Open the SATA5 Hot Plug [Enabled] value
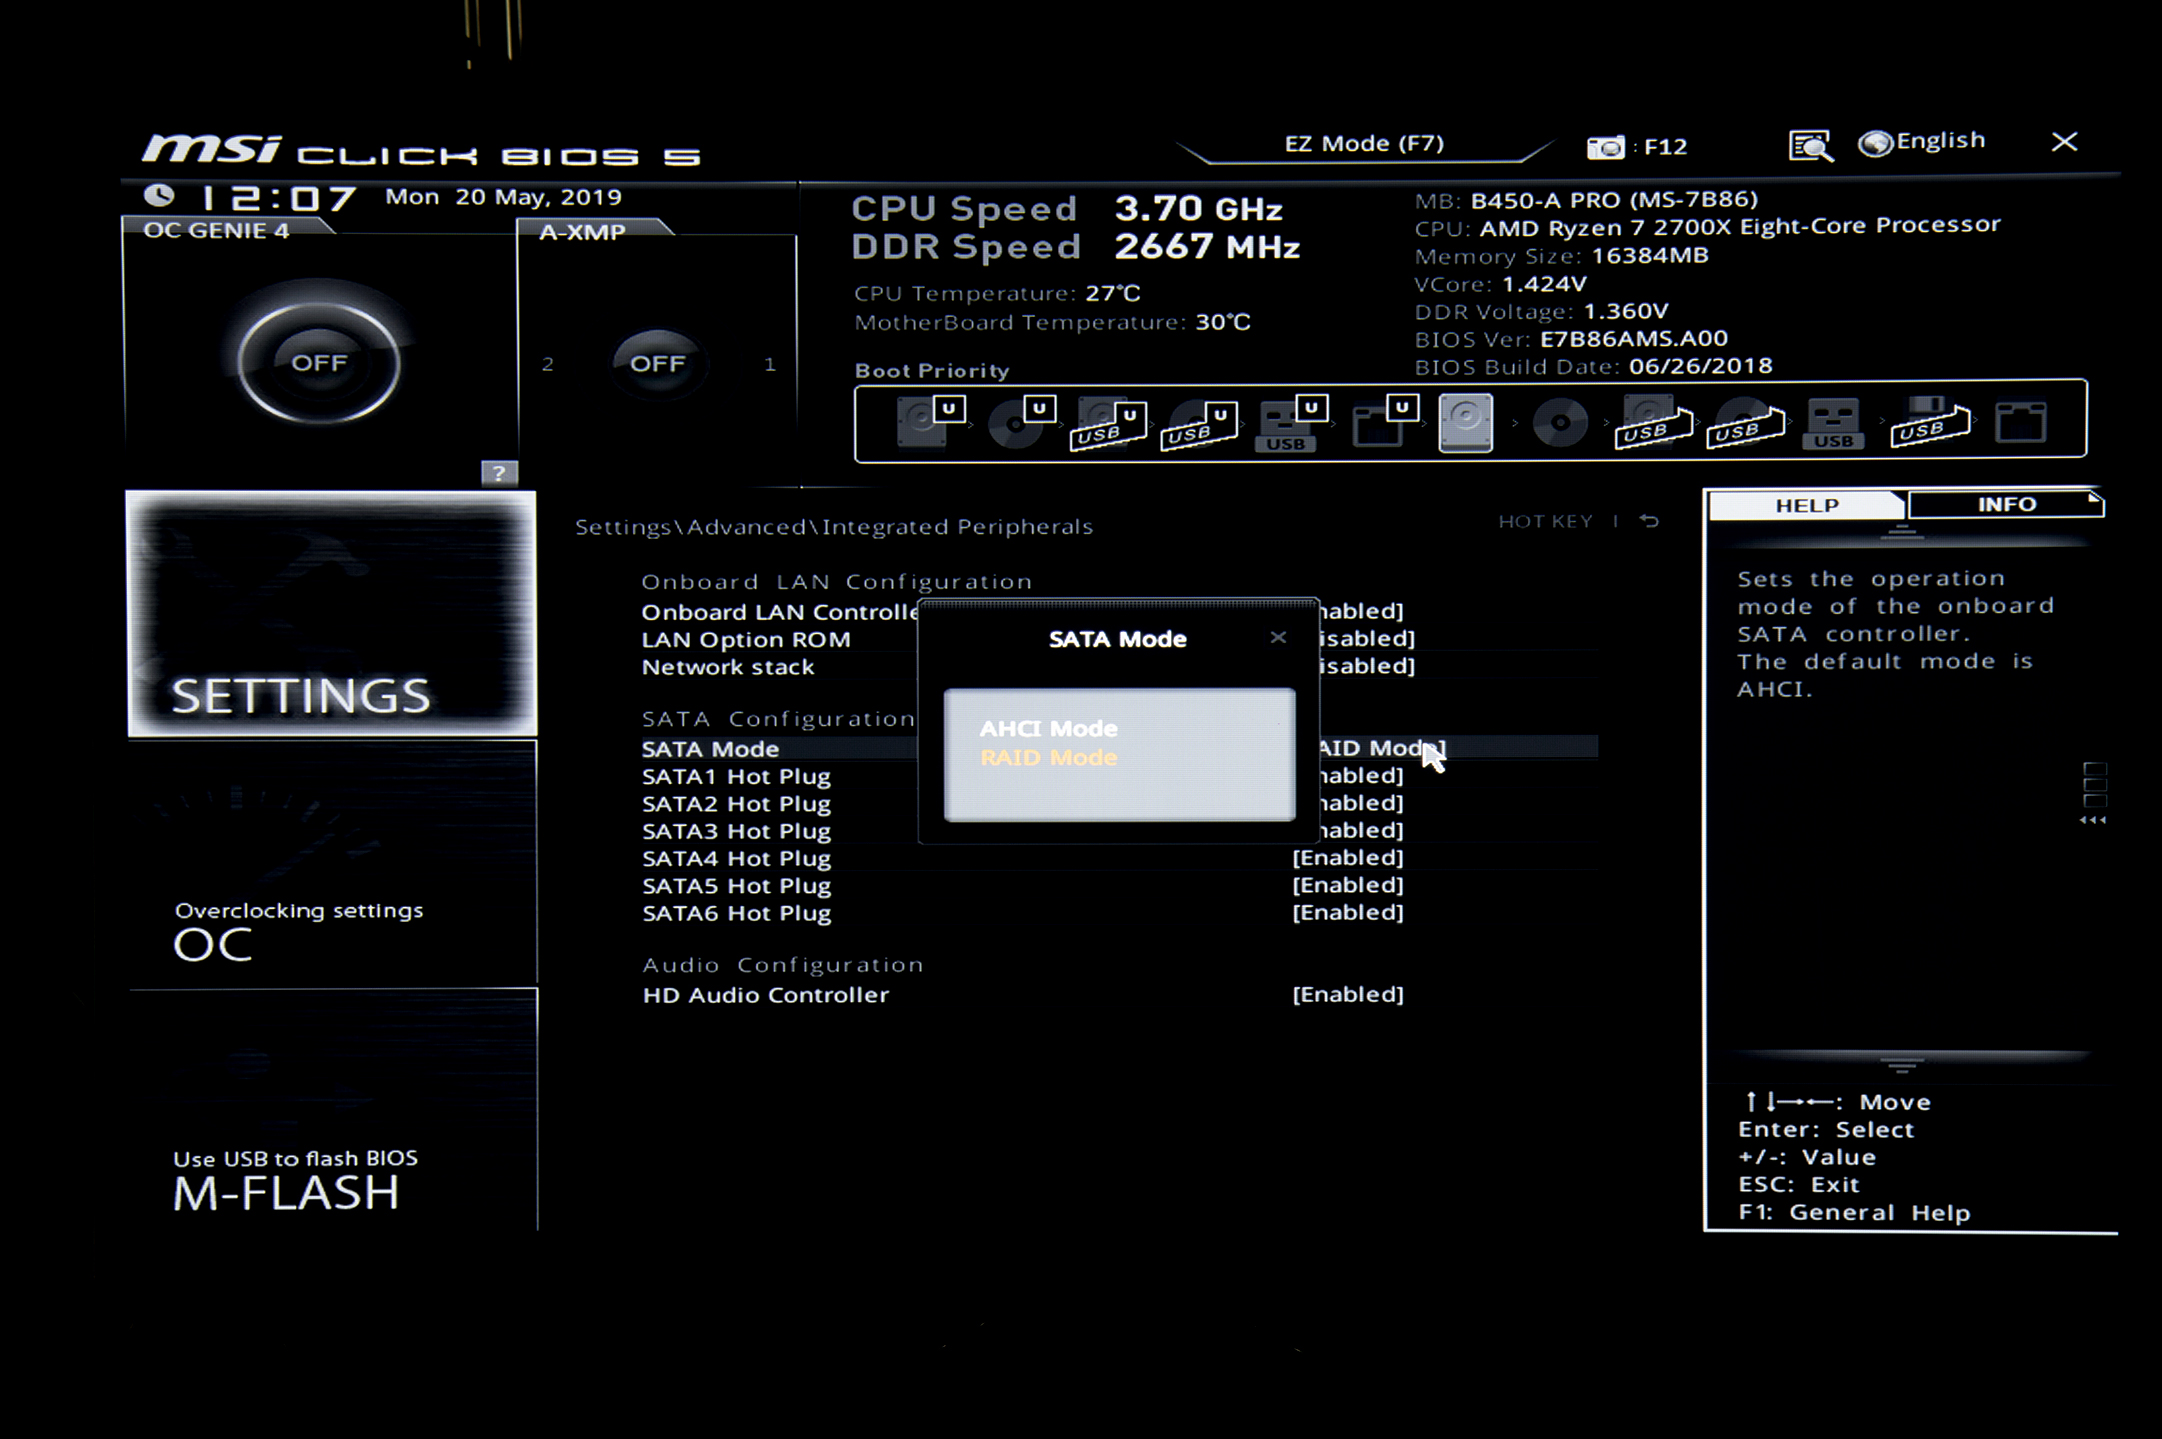This screenshot has width=2162, height=1439. click(x=1348, y=885)
